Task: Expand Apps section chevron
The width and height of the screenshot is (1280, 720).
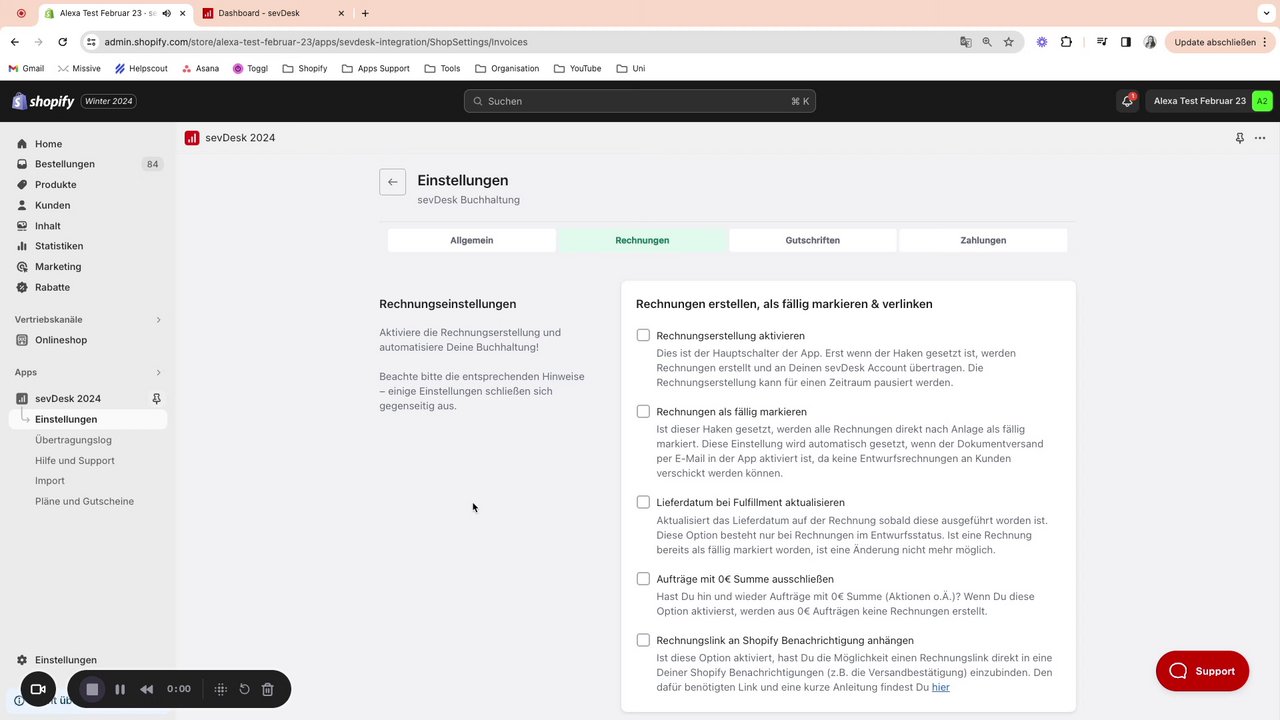Action: click(158, 373)
